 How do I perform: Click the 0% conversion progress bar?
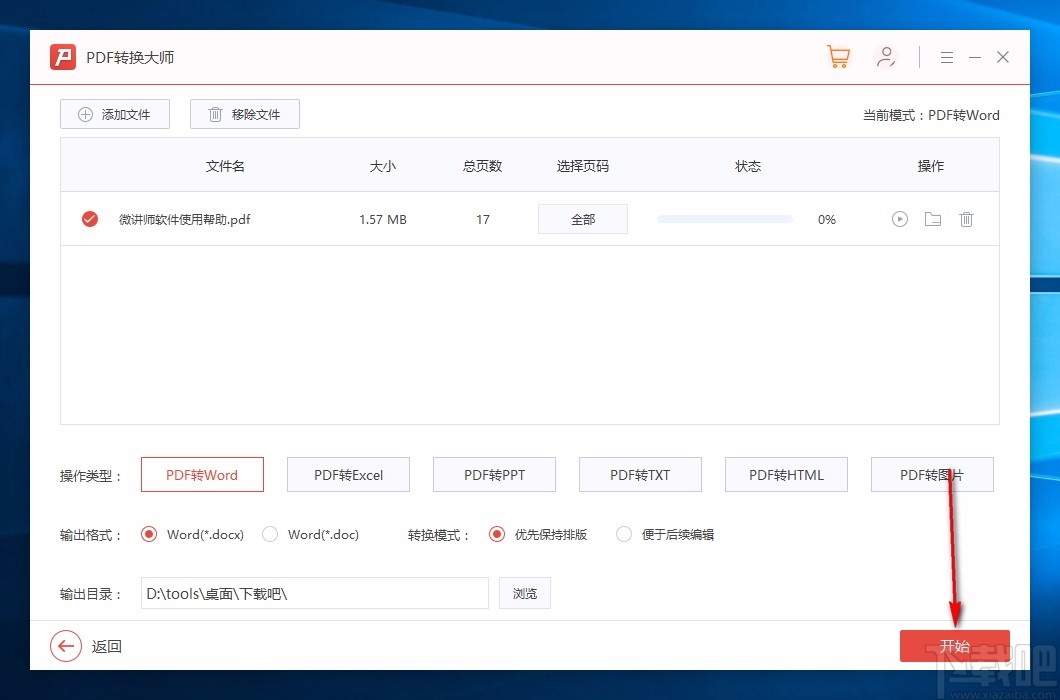click(724, 218)
